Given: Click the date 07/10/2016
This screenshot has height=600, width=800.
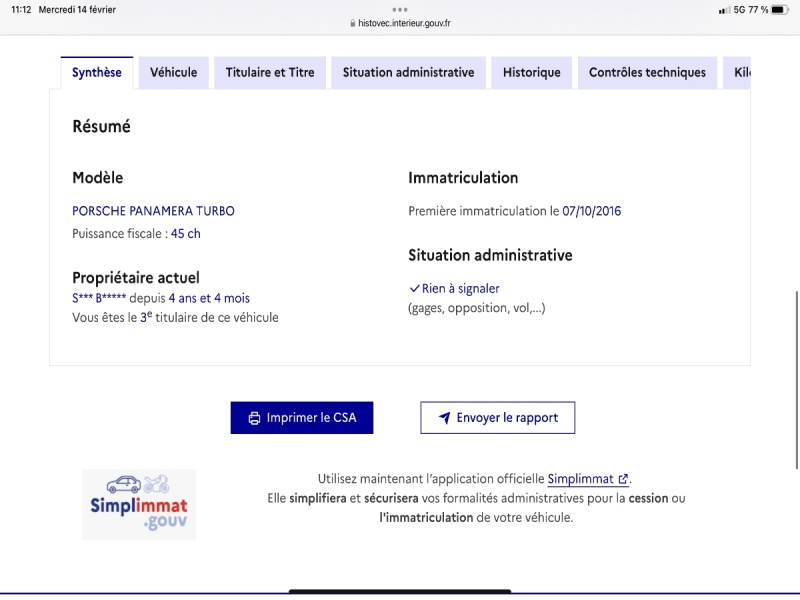Looking at the screenshot, I should pyautogui.click(x=592, y=211).
